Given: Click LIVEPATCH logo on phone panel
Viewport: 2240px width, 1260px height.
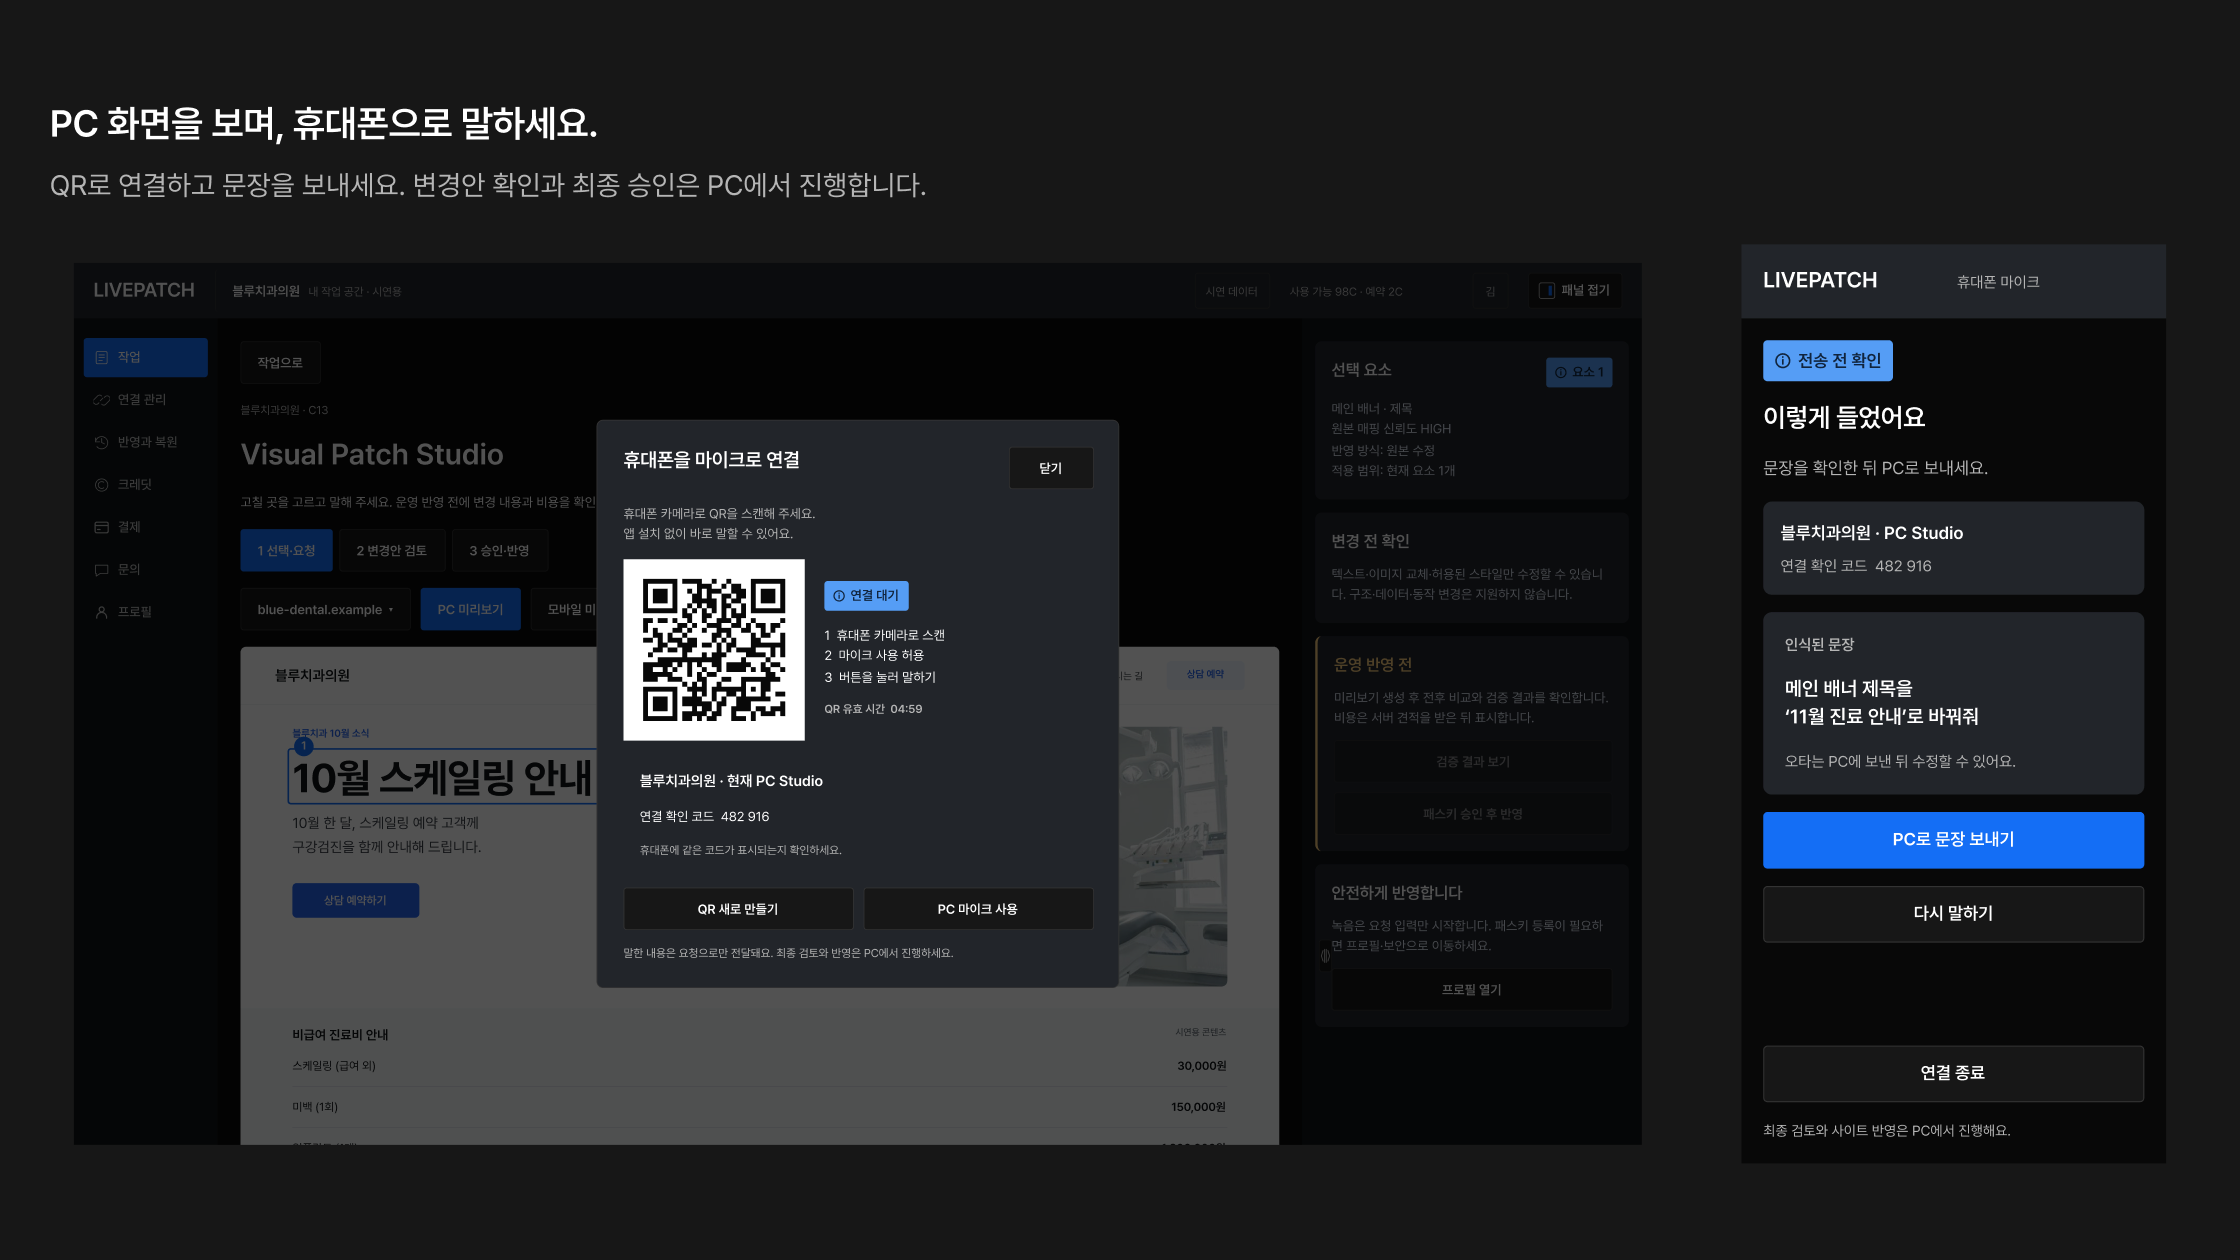Looking at the screenshot, I should (1820, 281).
